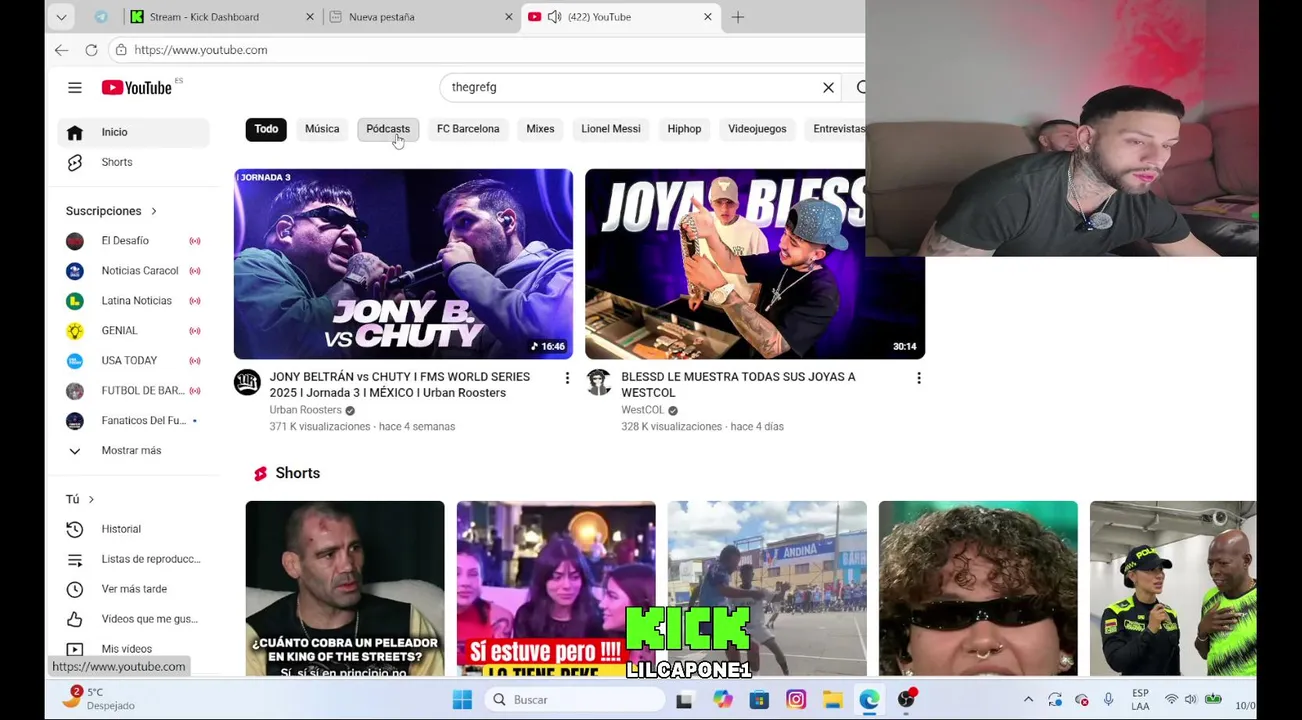Open Mis videos in sidebar
This screenshot has height=720, width=1302.
tap(135, 649)
